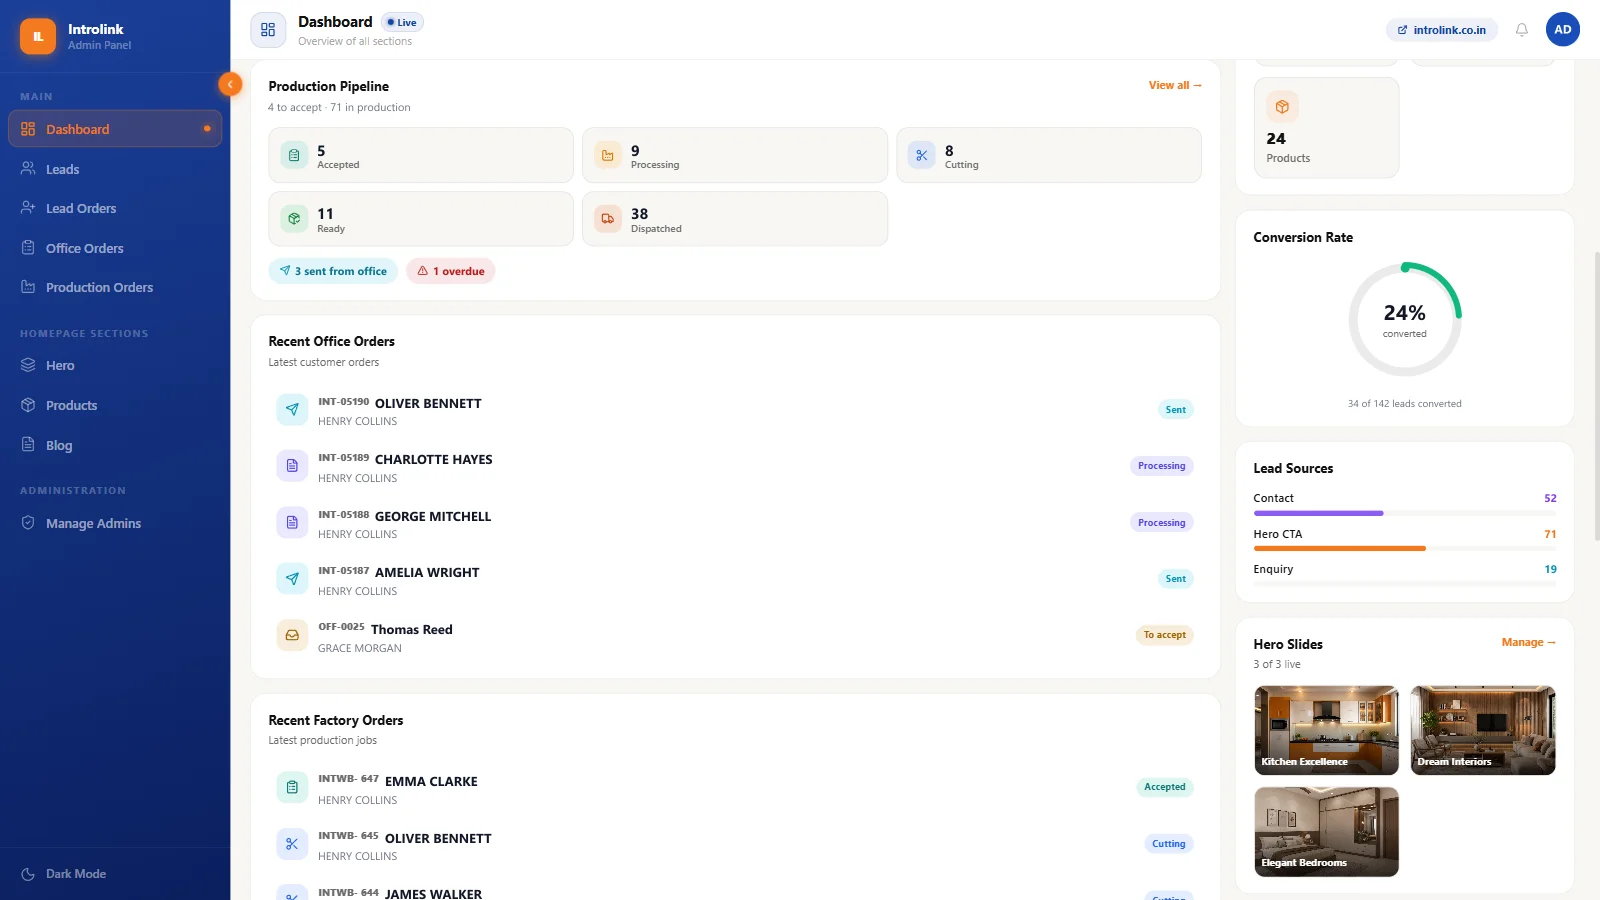
Task: Open Blog section in sidebar
Action: (115, 445)
